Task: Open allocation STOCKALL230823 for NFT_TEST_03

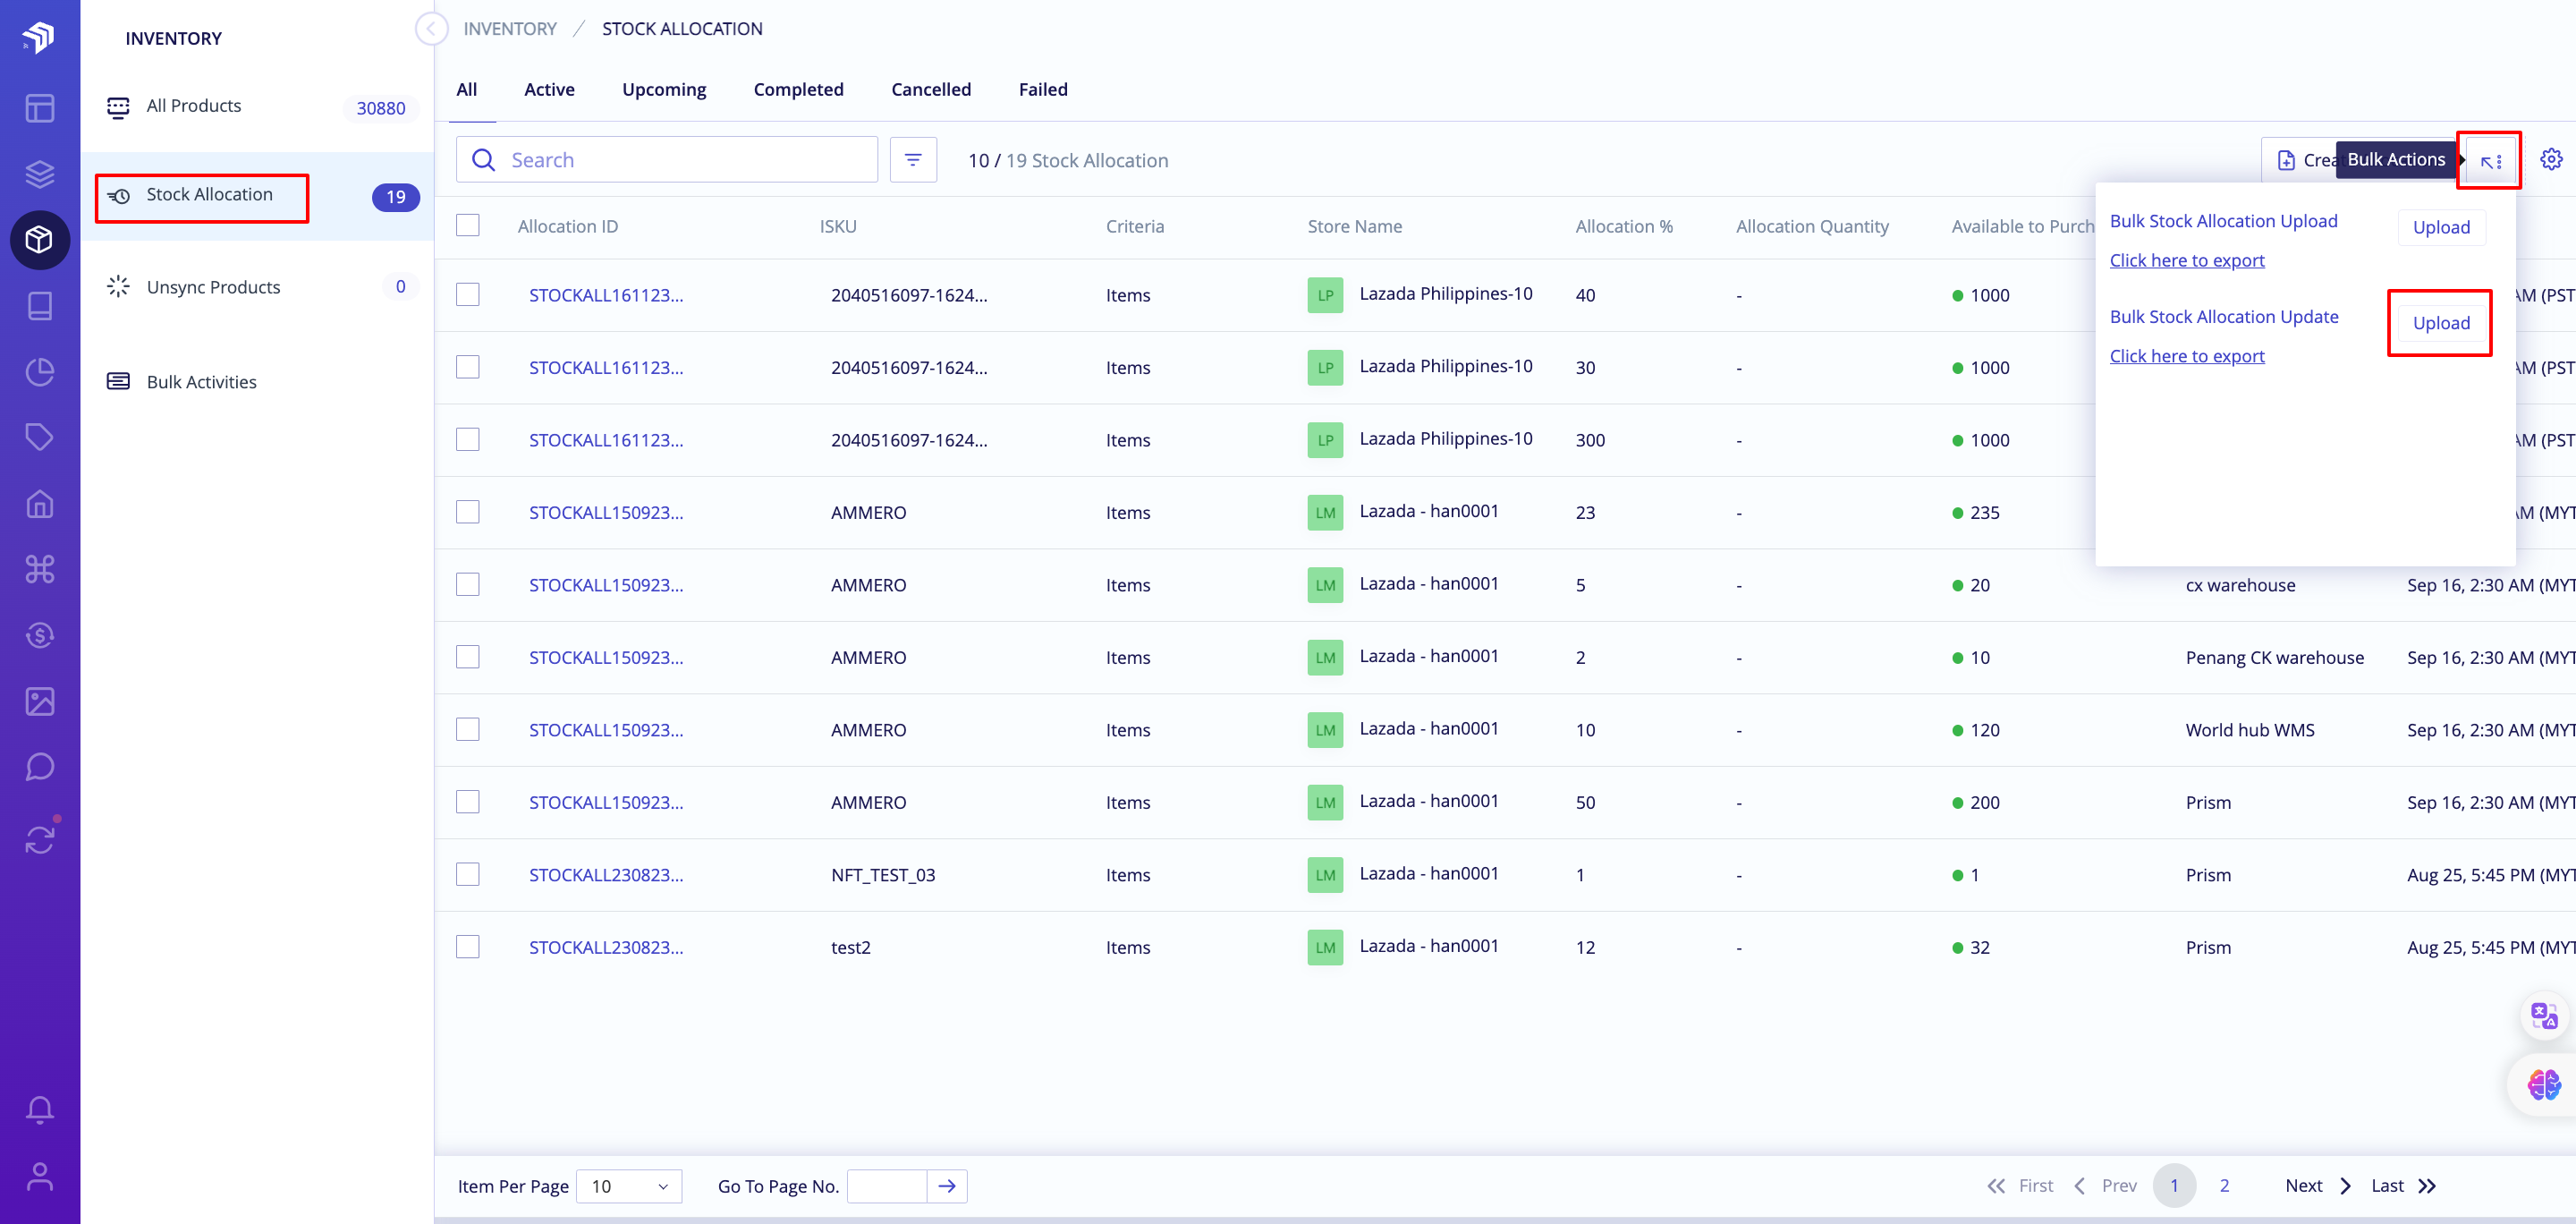Action: (x=606, y=875)
